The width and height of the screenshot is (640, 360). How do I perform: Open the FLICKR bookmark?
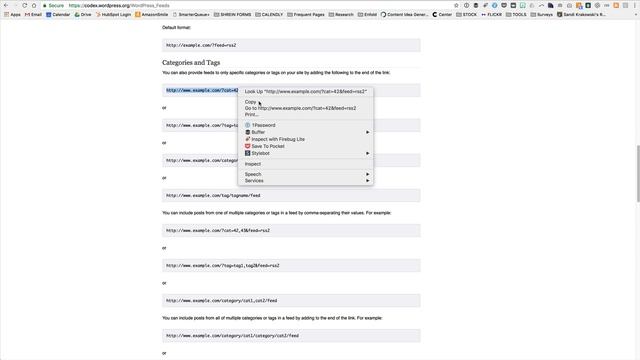pyautogui.click(x=491, y=14)
